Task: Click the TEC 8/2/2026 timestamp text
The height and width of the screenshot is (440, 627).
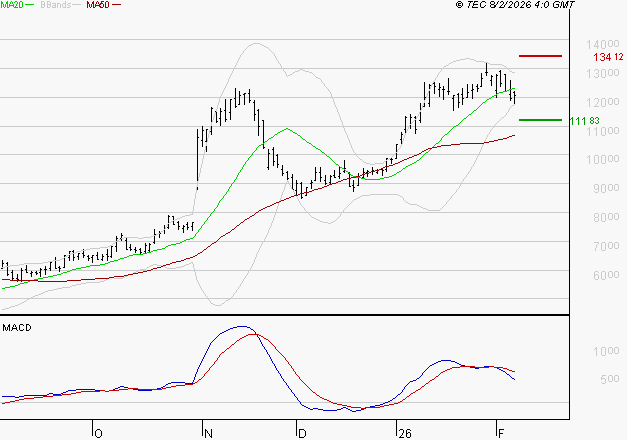Action: coord(515,5)
